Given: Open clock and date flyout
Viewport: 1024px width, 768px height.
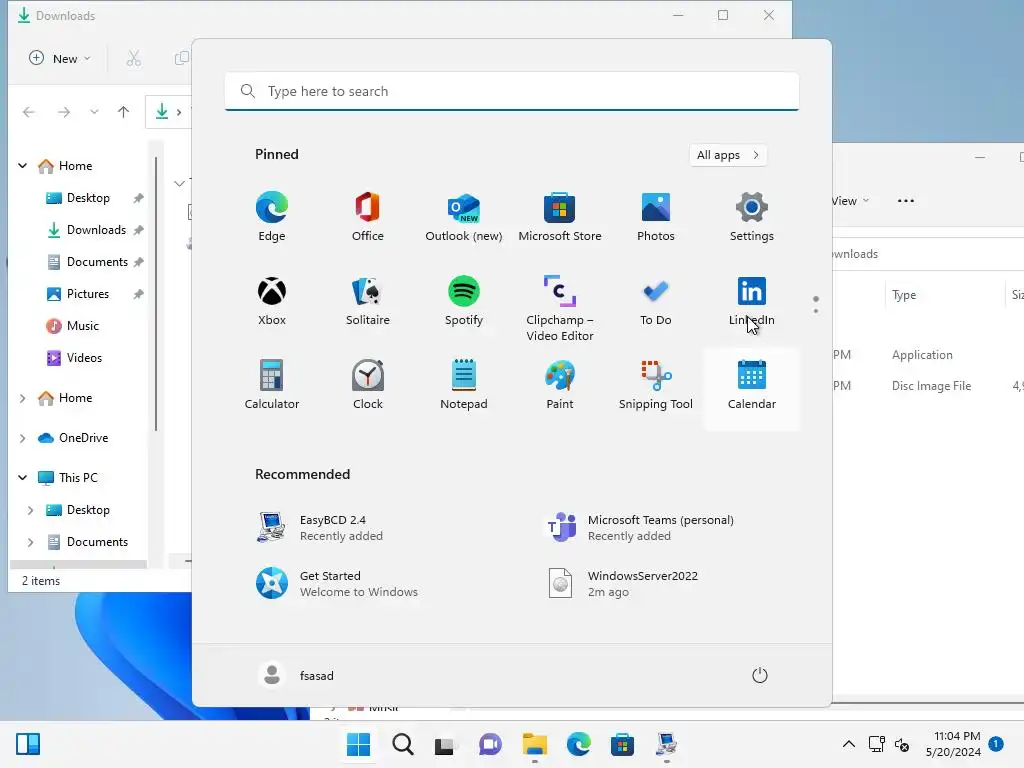Looking at the screenshot, I should pyautogui.click(x=953, y=744).
